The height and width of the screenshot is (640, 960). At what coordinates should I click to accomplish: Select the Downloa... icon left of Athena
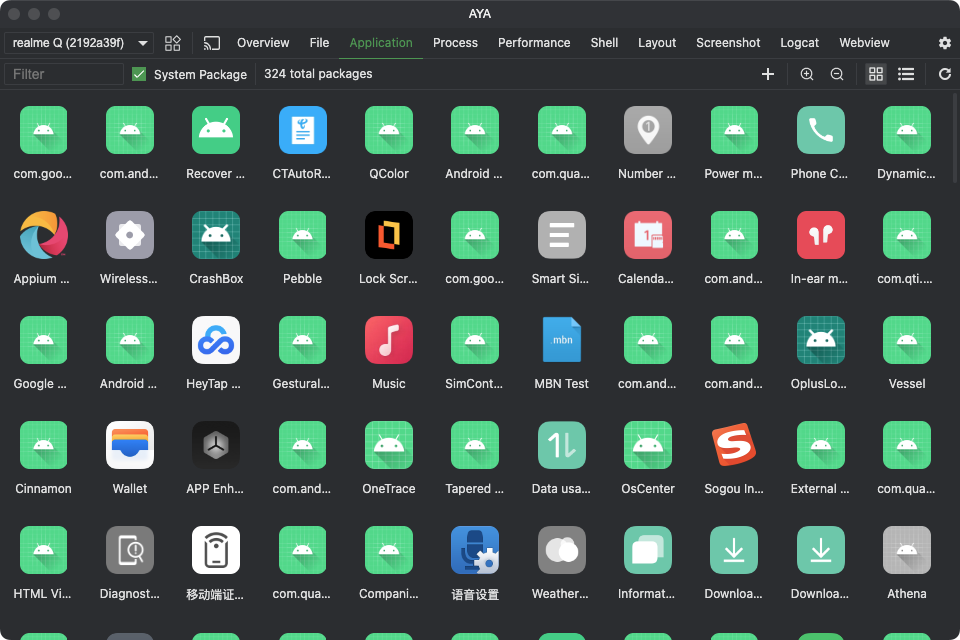[820, 550]
